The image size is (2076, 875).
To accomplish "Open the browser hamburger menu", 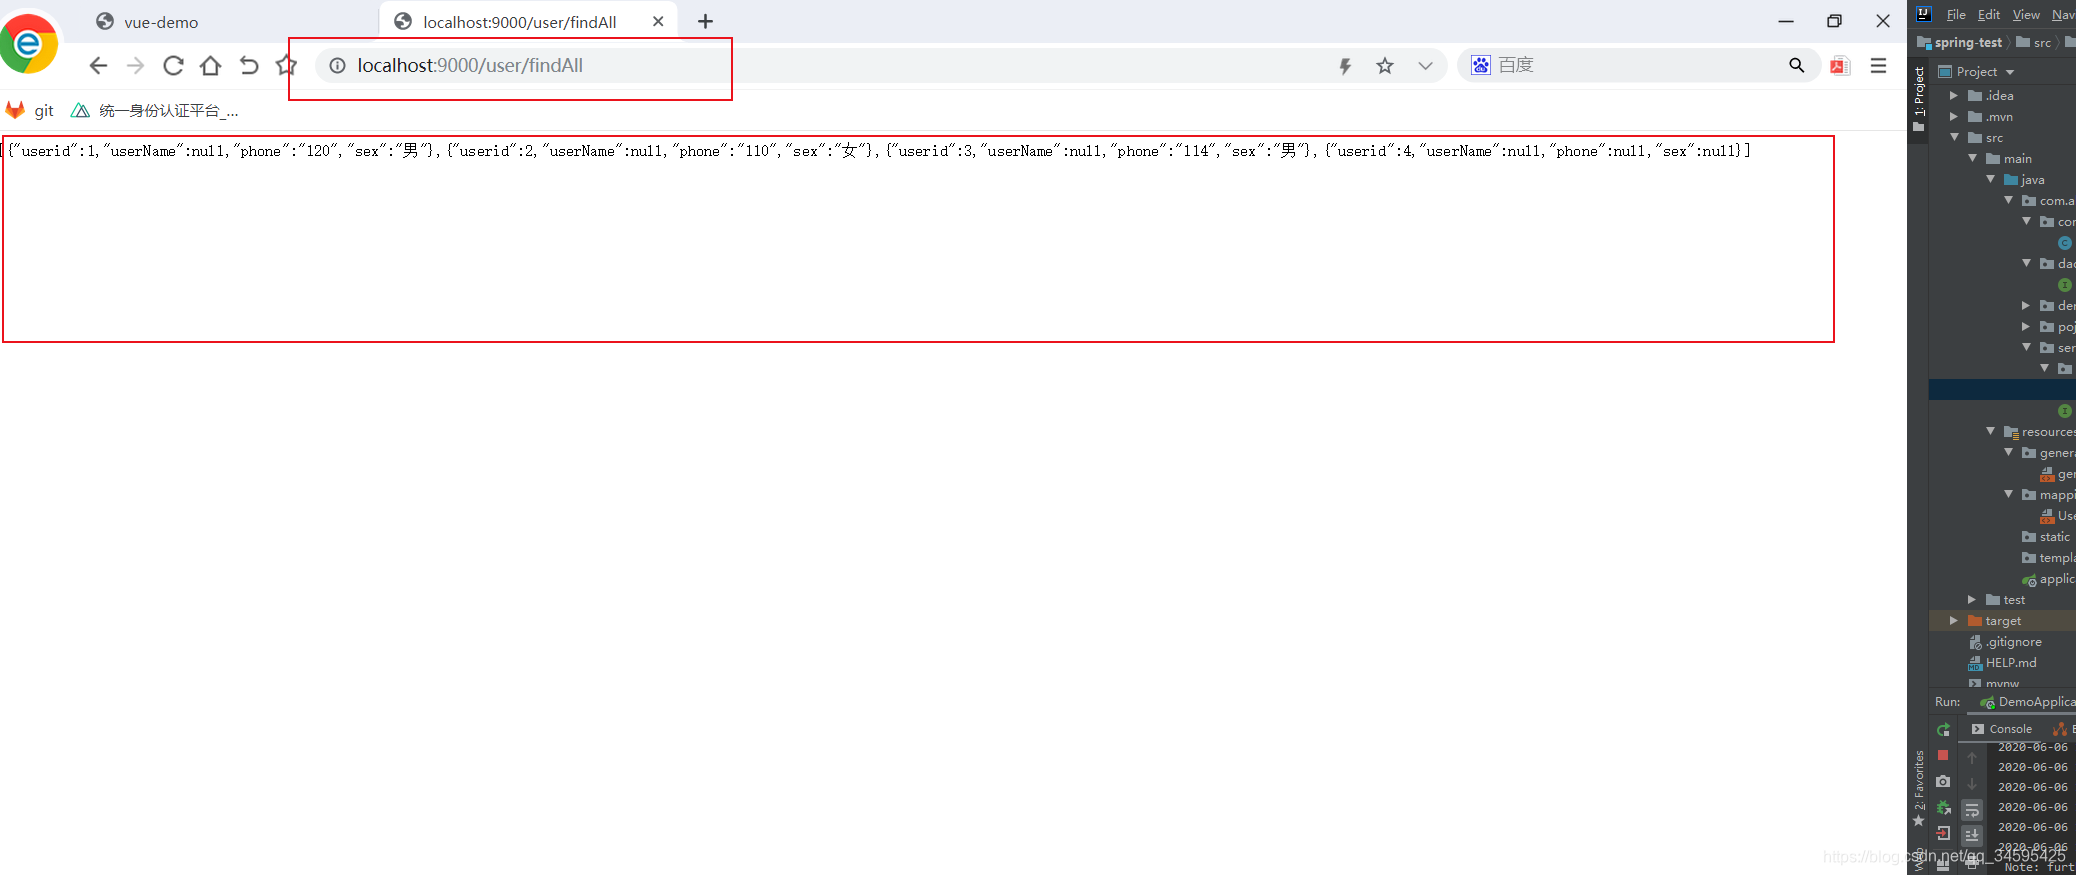I will [1878, 66].
